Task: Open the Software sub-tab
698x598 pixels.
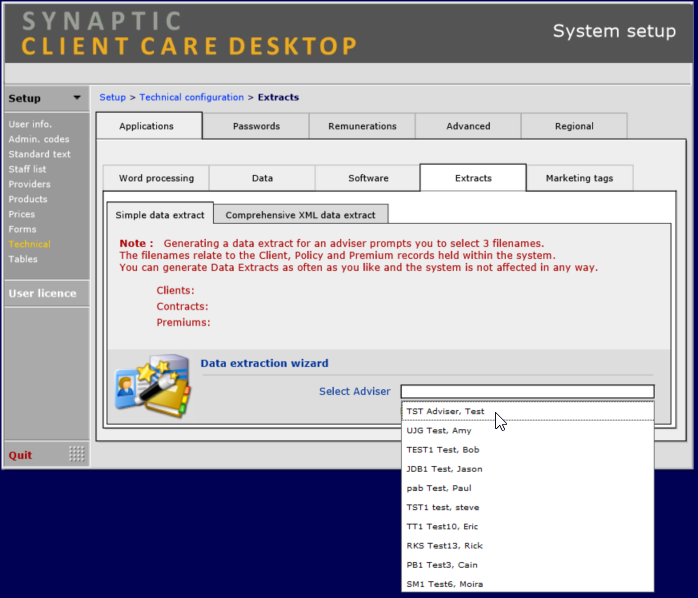Action: (x=368, y=178)
